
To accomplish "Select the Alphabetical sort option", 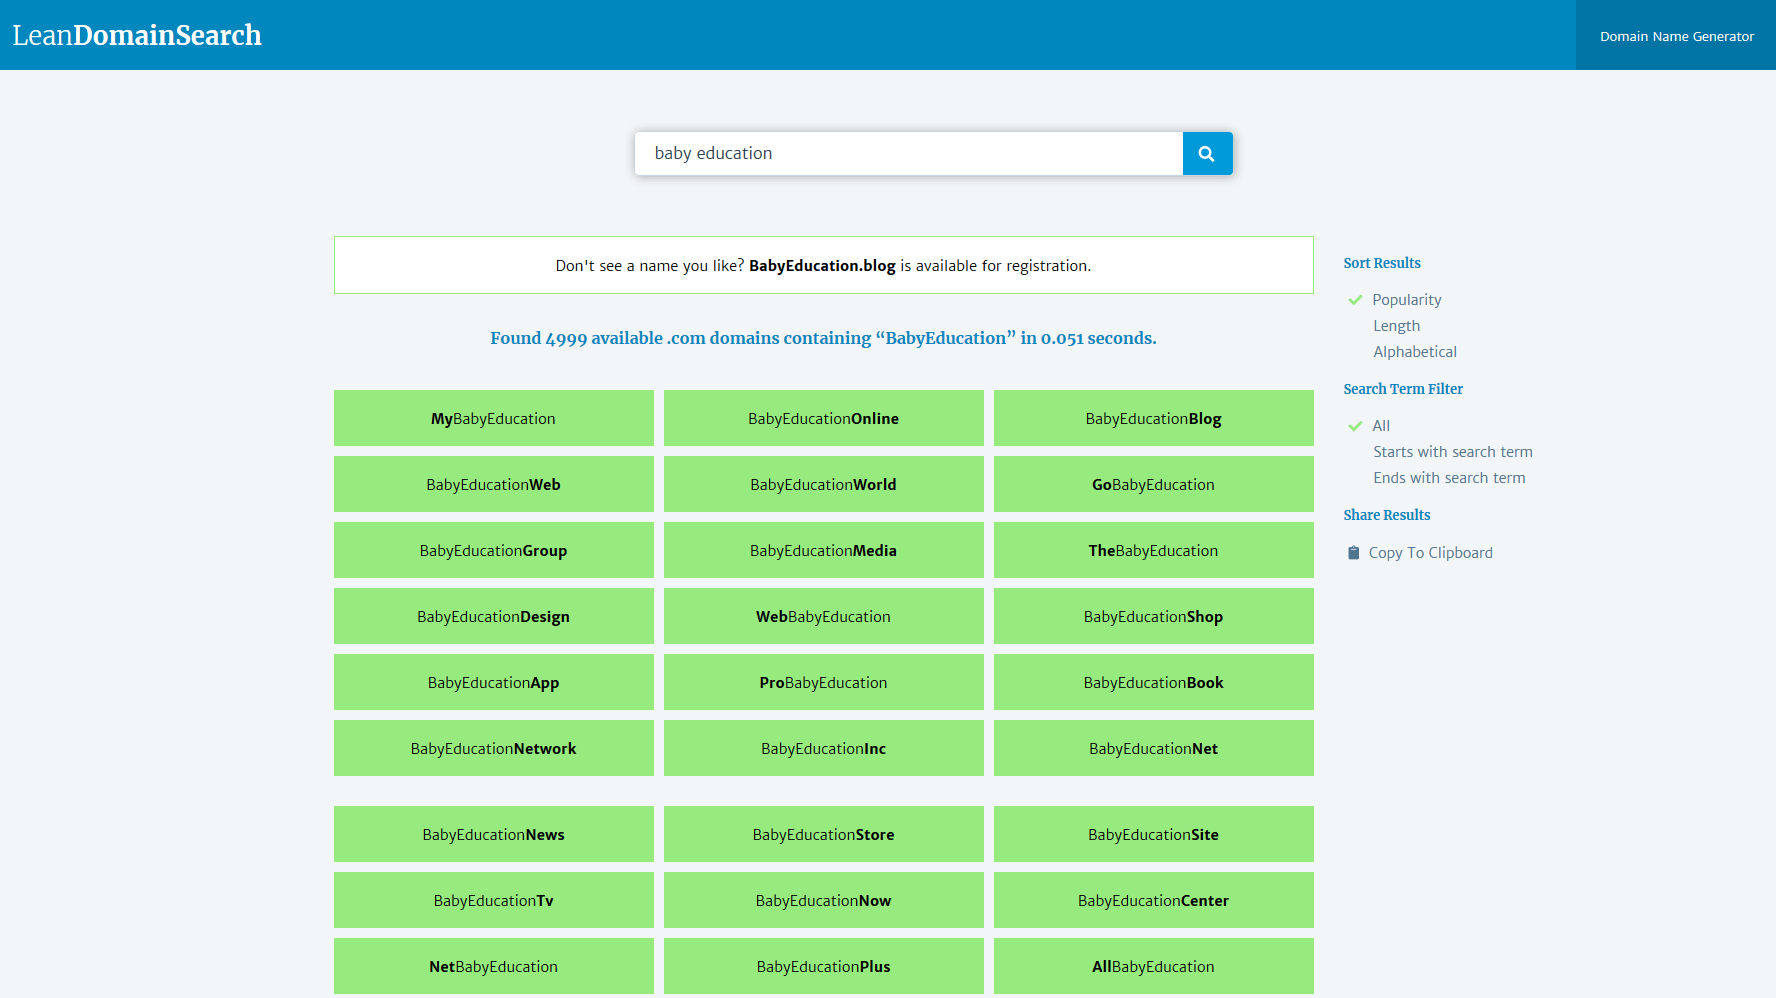I will (x=1415, y=351).
